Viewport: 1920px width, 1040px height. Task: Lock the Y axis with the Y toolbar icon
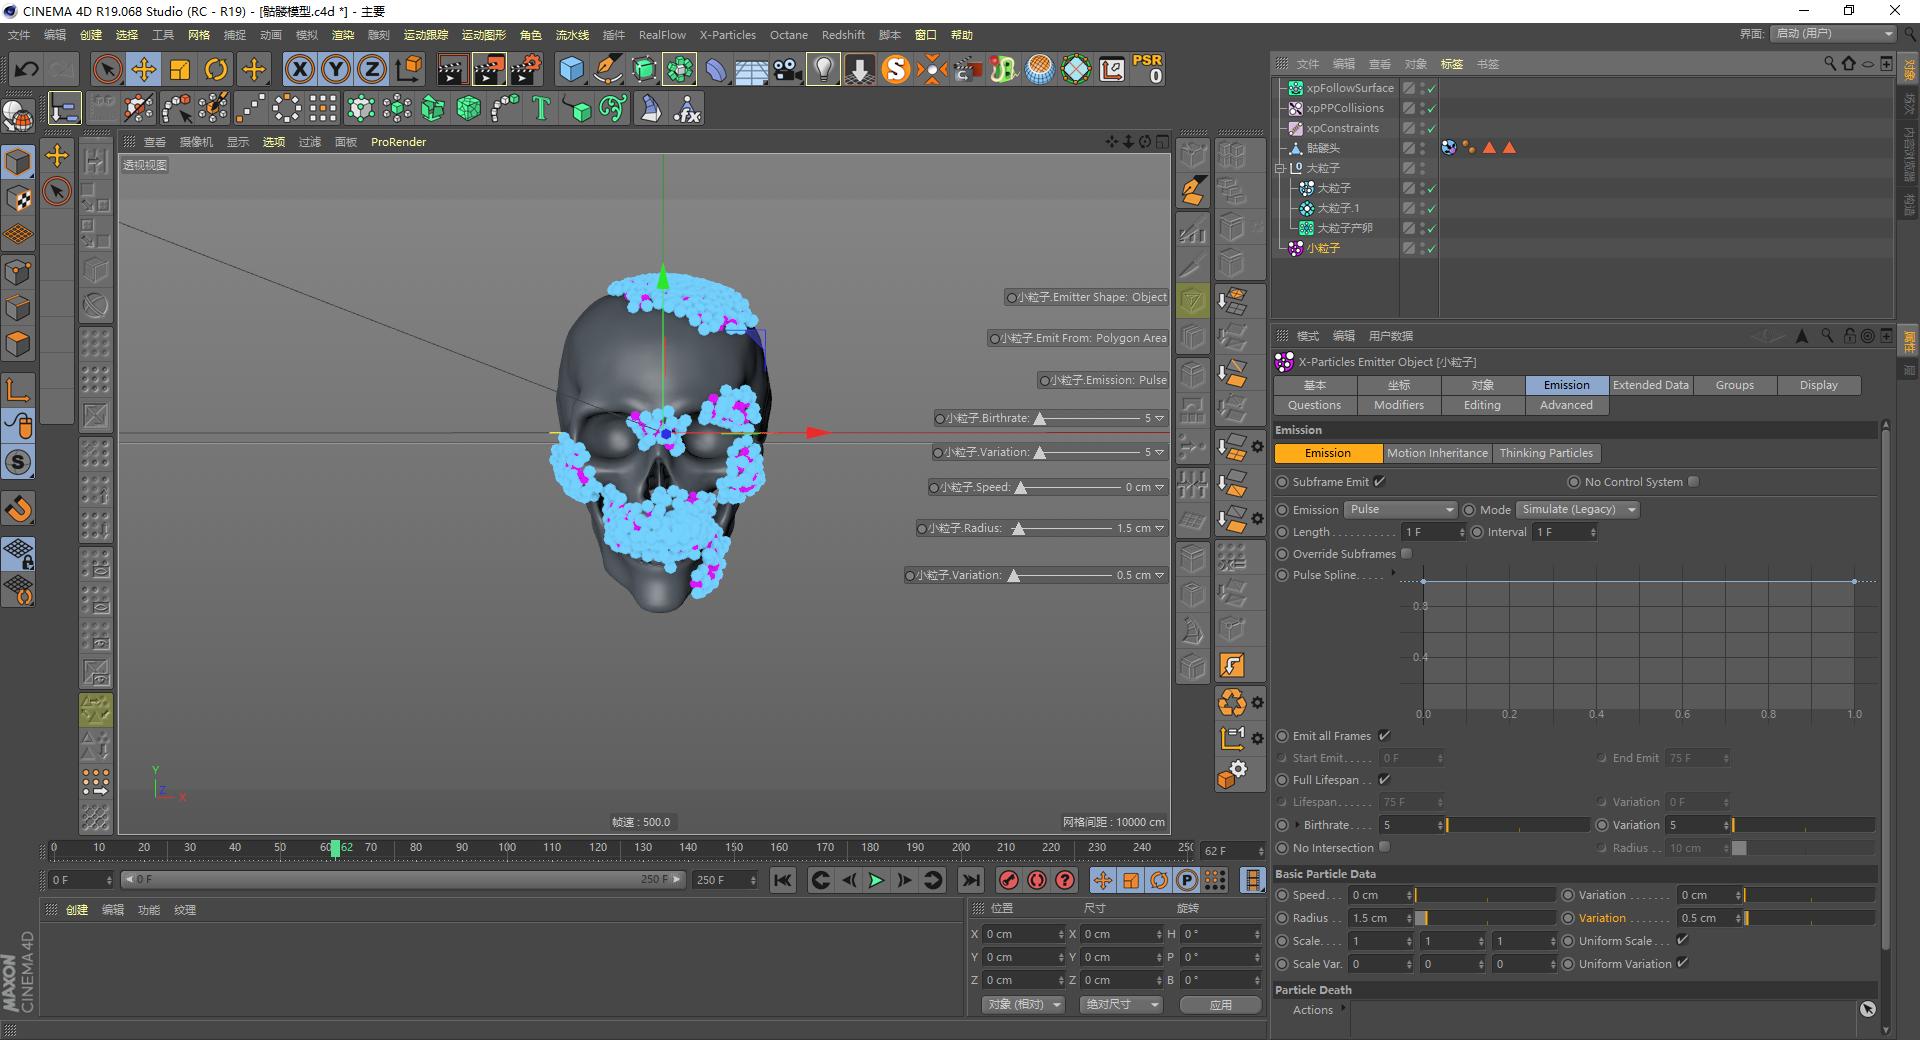[x=335, y=69]
